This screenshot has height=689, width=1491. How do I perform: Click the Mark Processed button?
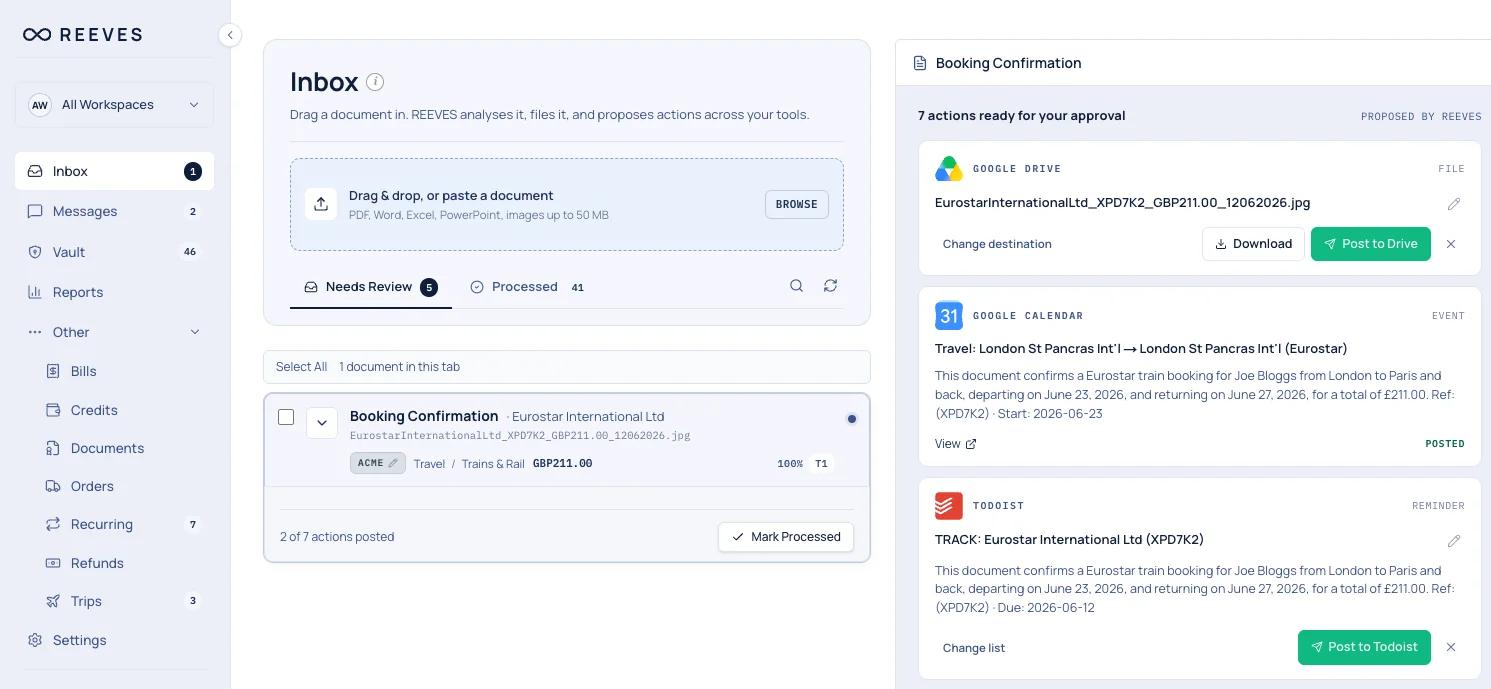click(786, 537)
